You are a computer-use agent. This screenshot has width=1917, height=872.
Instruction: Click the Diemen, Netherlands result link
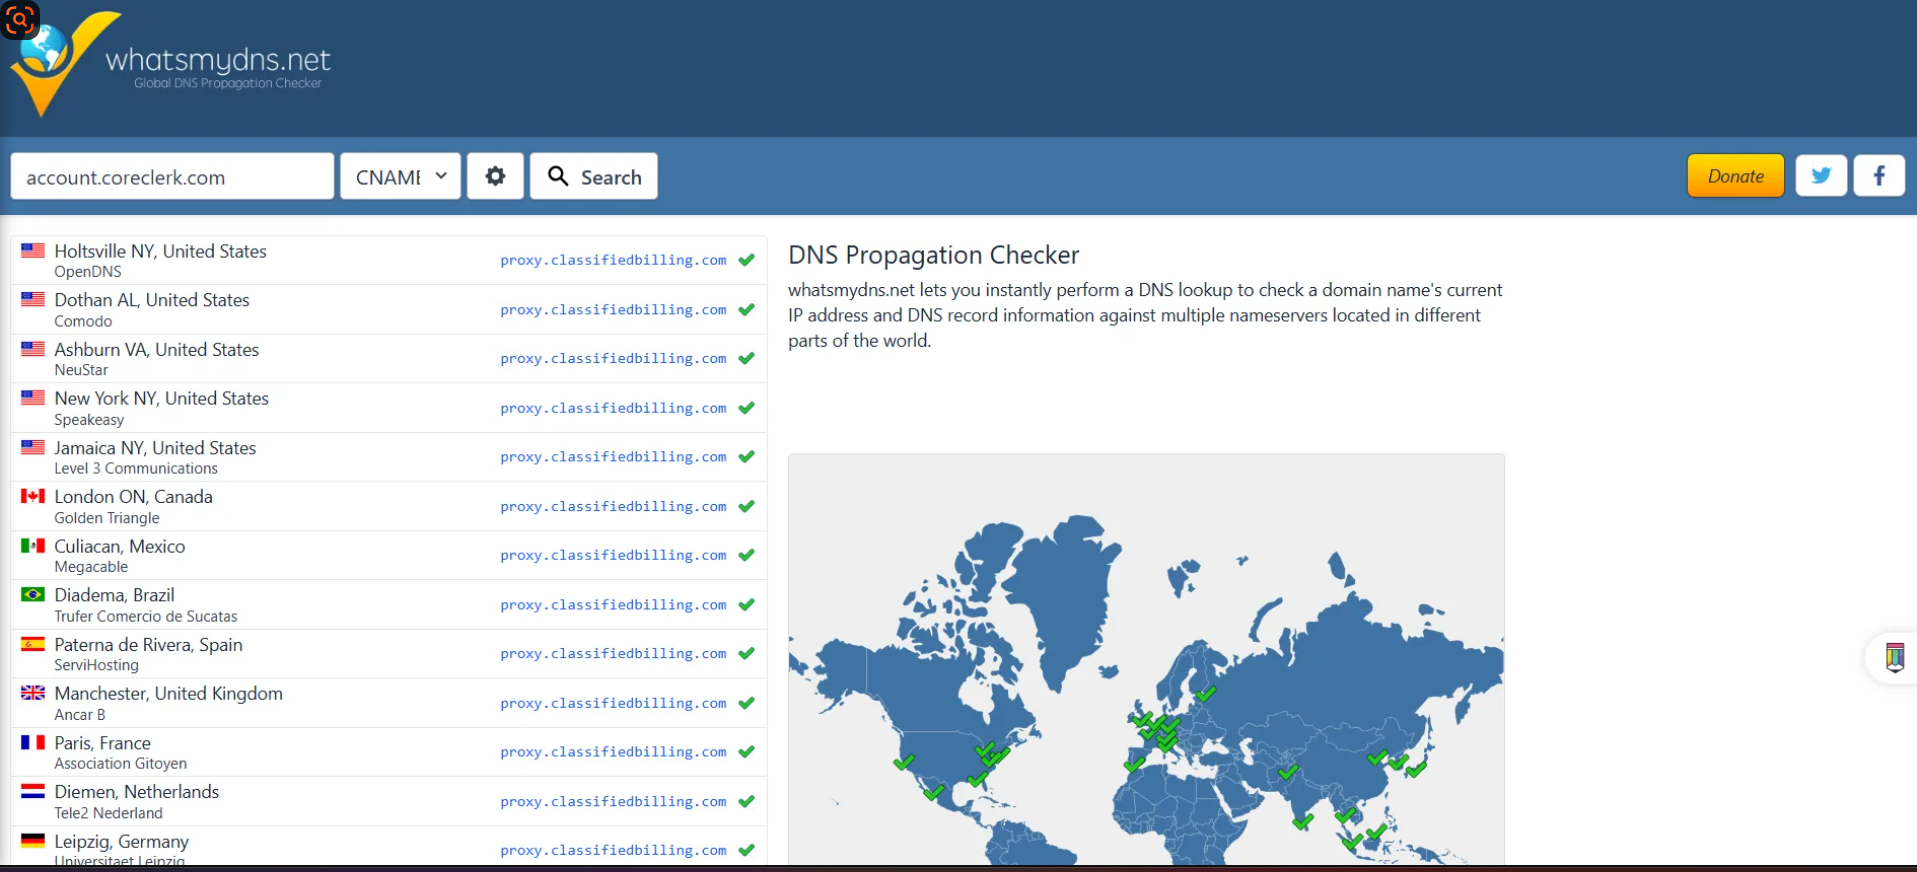pos(613,801)
